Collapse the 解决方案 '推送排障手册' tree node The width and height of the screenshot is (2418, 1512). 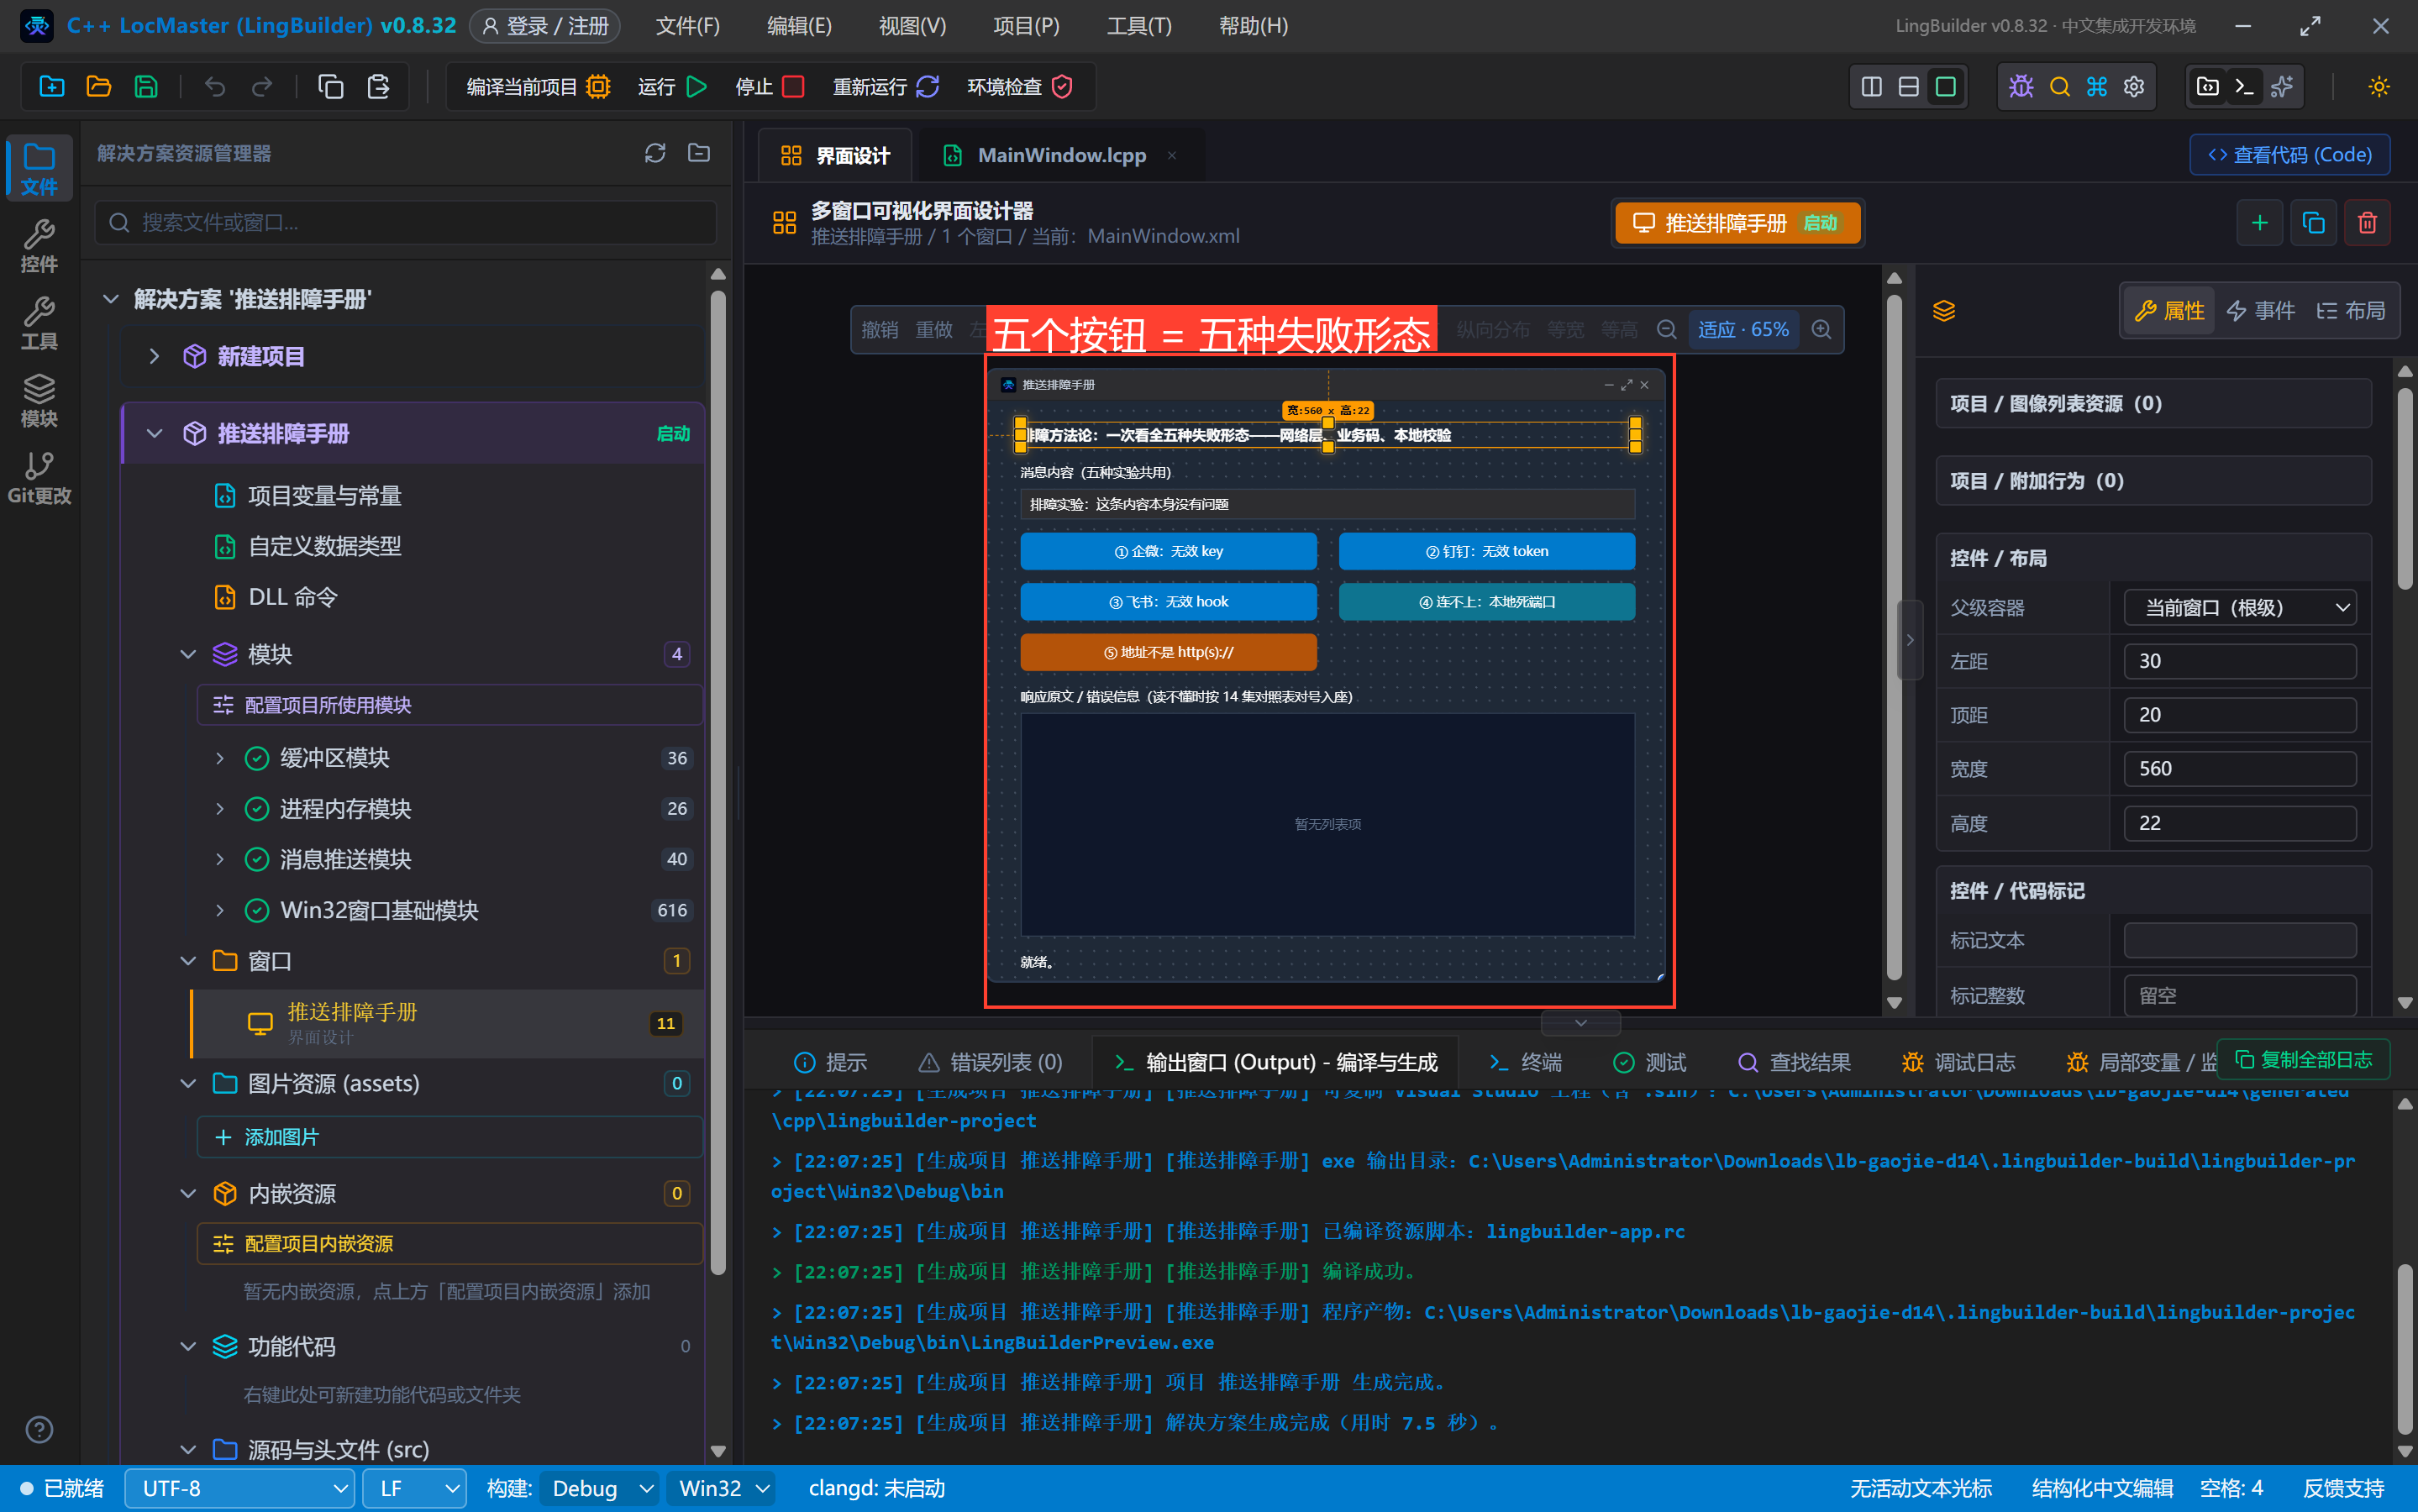click(x=111, y=299)
